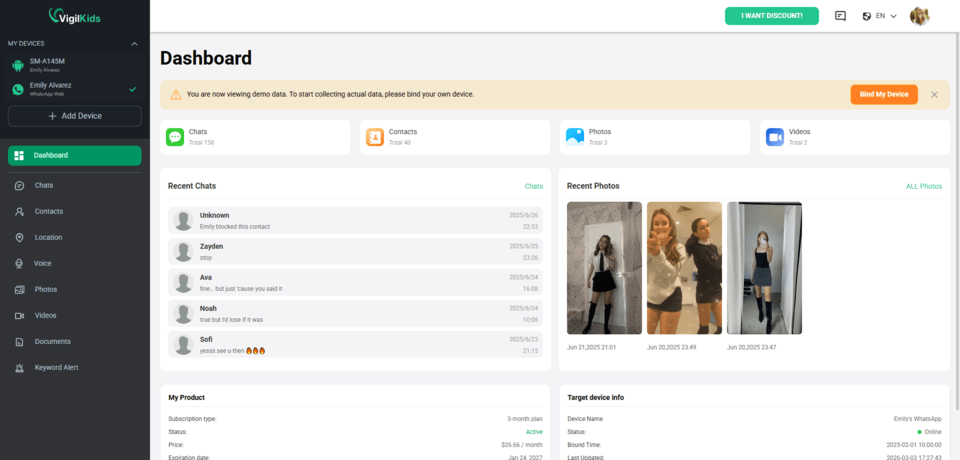Click the green Chats summary icon

[x=175, y=137]
